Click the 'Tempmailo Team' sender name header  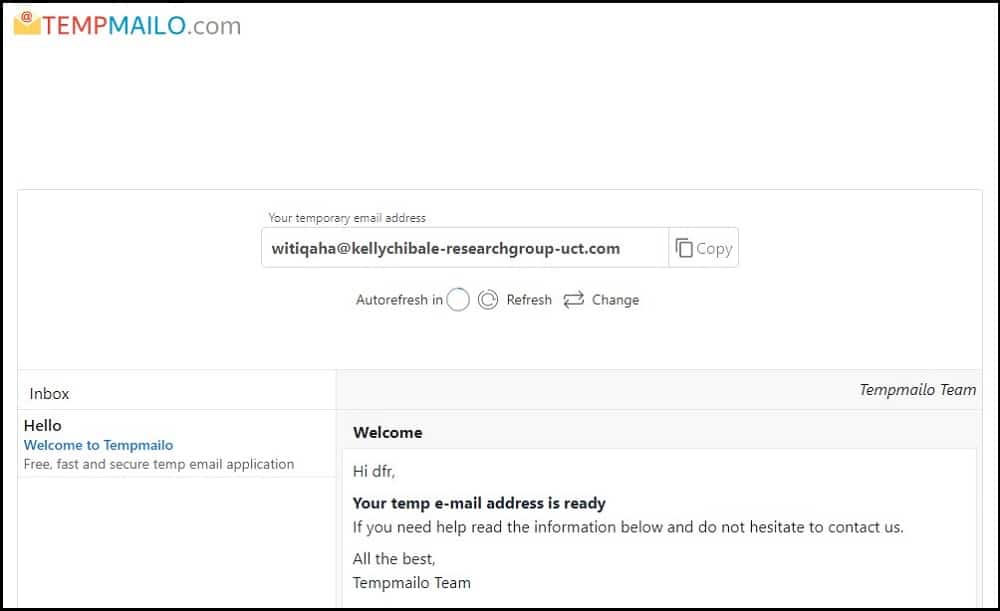917,390
